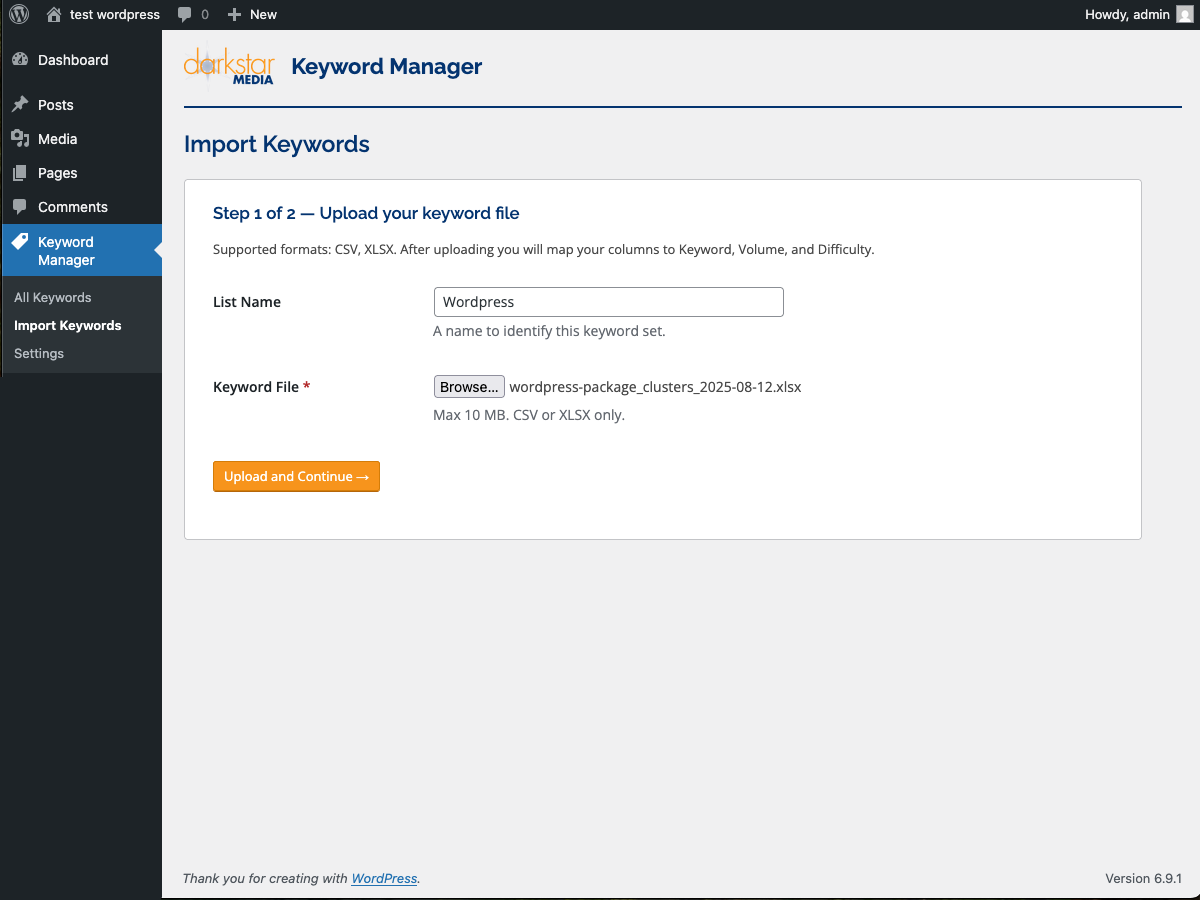Click the home icon beside test wordpress
1200x900 pixels.
click(x=53, y=14)
